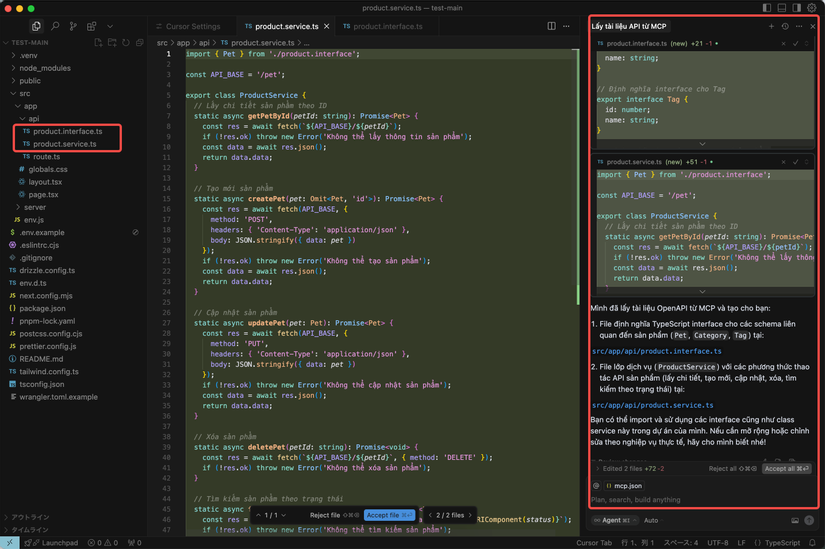This screenshot has height=549, width=825.
Task: Open src/app/api/product.service.ts link in chat
Action: [652, 405]
